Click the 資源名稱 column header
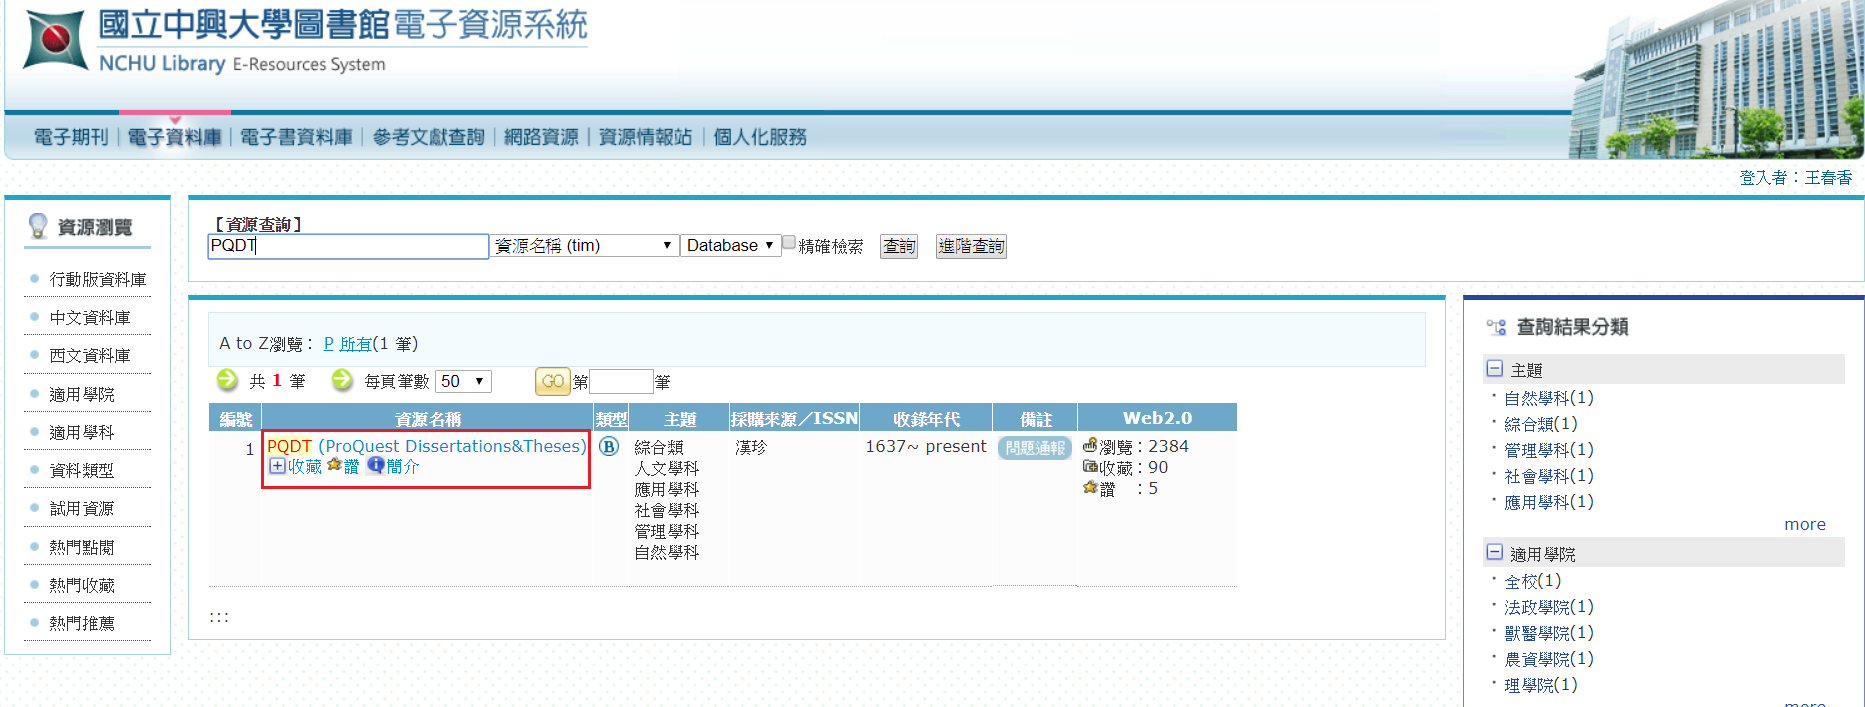This screenshot has width=1865, height=707. pos(428,418)
